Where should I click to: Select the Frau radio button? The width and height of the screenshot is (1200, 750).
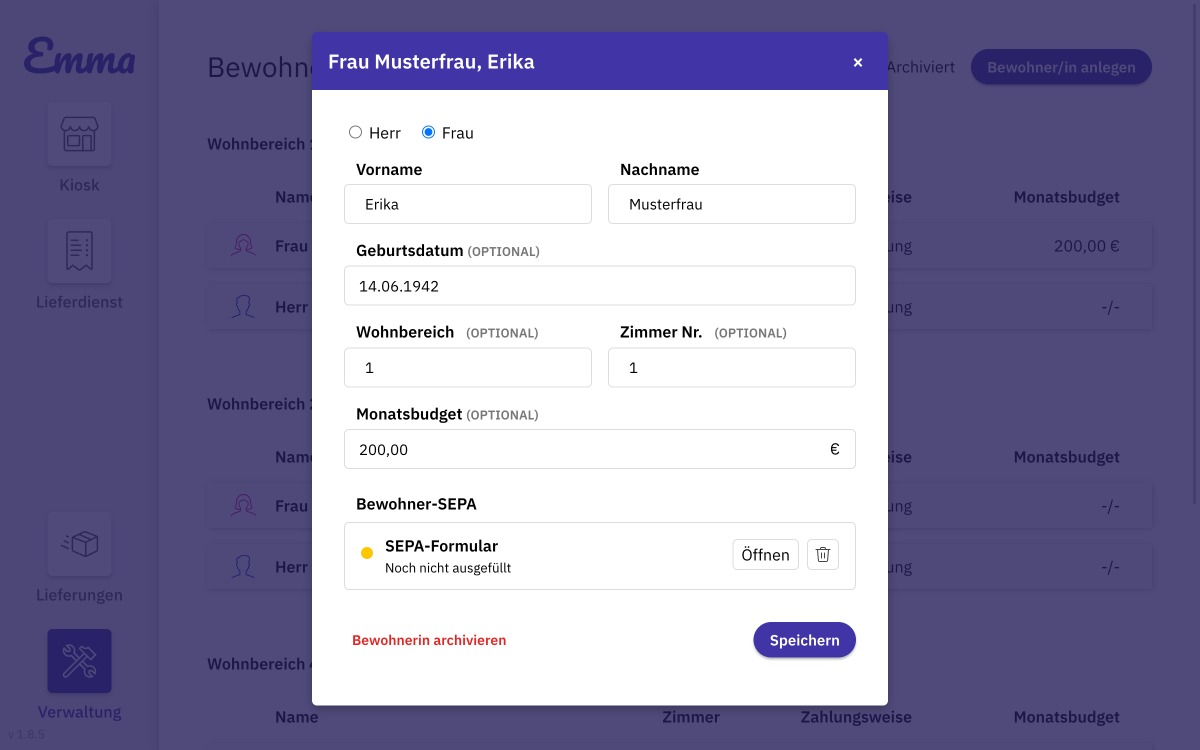[x=429, y=132]
